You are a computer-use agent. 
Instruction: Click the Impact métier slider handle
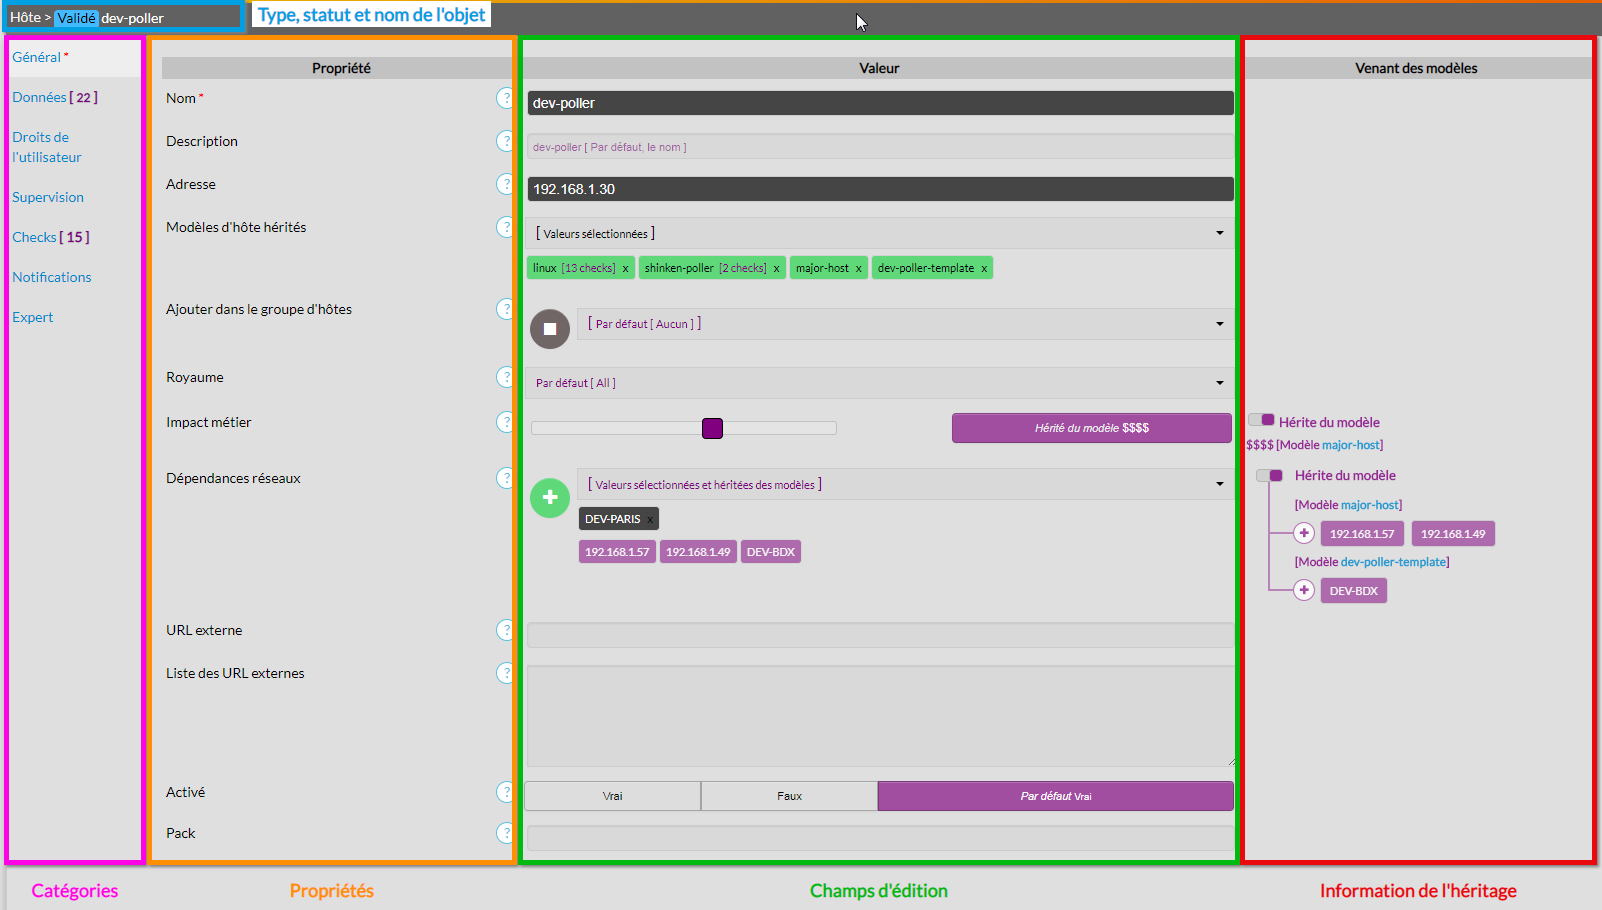click(712, 428)
